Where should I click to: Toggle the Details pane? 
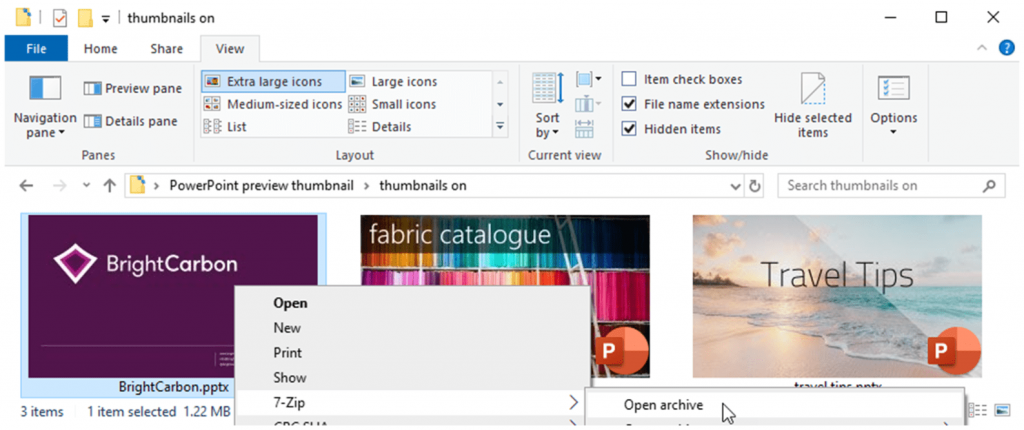click(131, 121)
